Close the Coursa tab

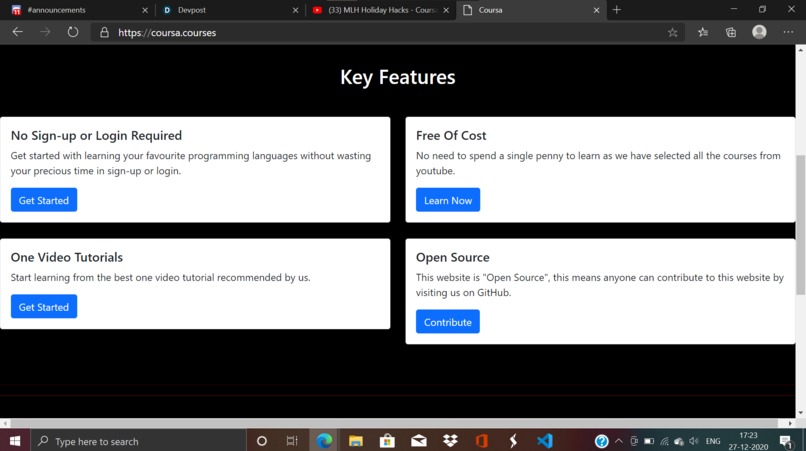(596, 10)
